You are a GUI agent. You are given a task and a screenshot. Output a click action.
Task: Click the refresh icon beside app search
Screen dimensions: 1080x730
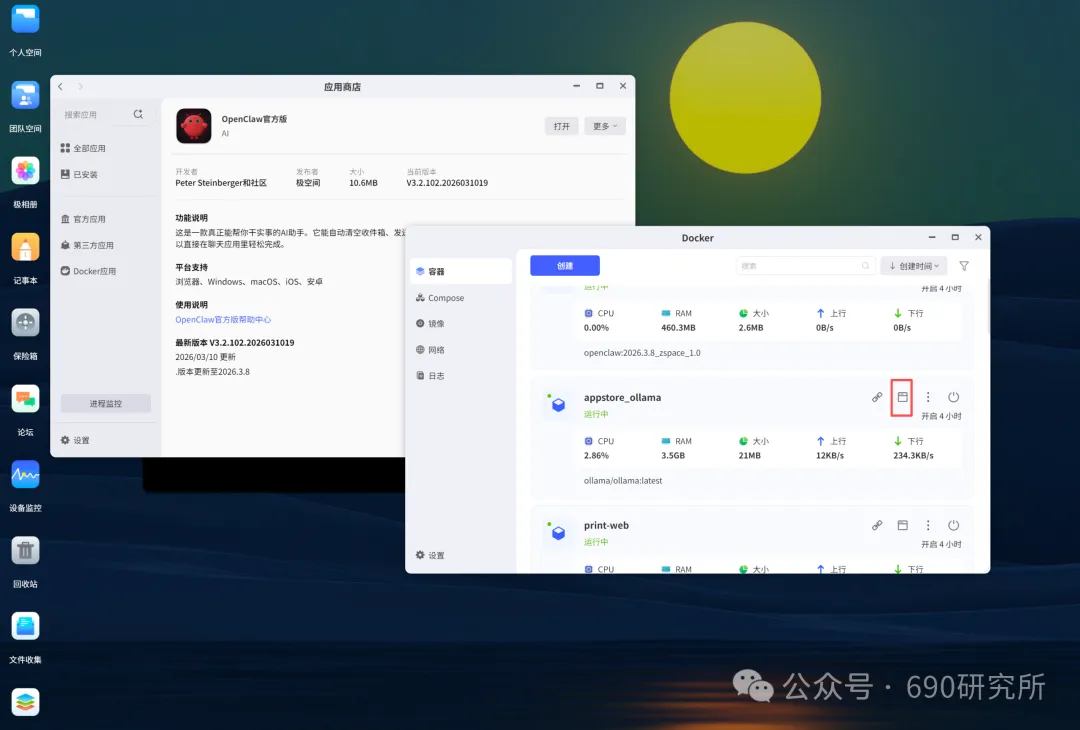[138, 114]
